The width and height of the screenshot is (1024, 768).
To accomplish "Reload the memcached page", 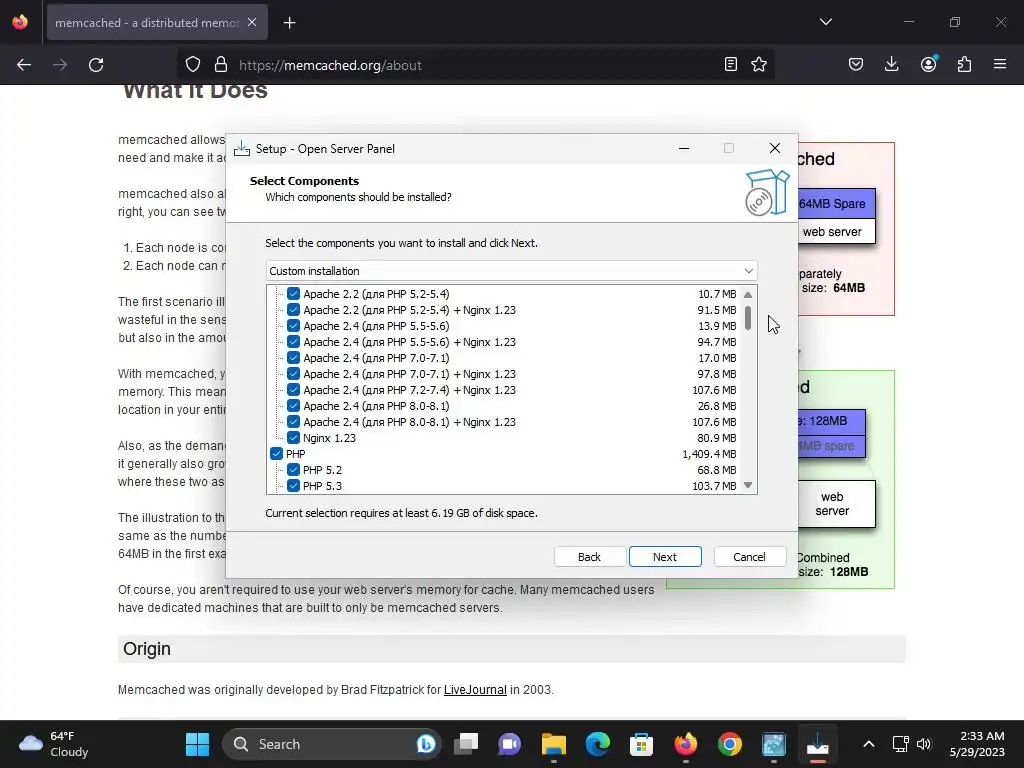I will 96,65.
